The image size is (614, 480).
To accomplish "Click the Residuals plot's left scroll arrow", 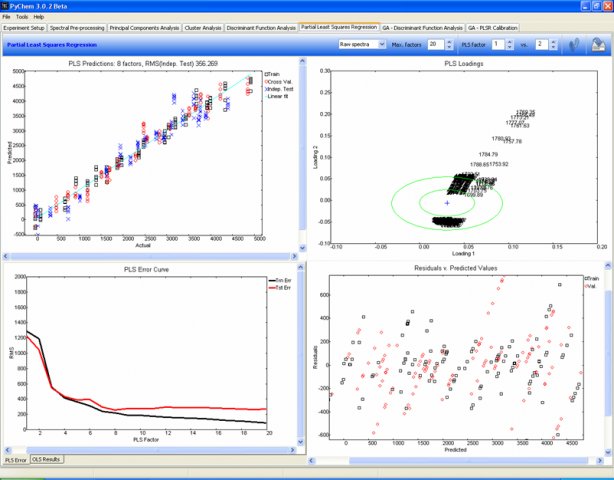I will (x=312, y=461).
